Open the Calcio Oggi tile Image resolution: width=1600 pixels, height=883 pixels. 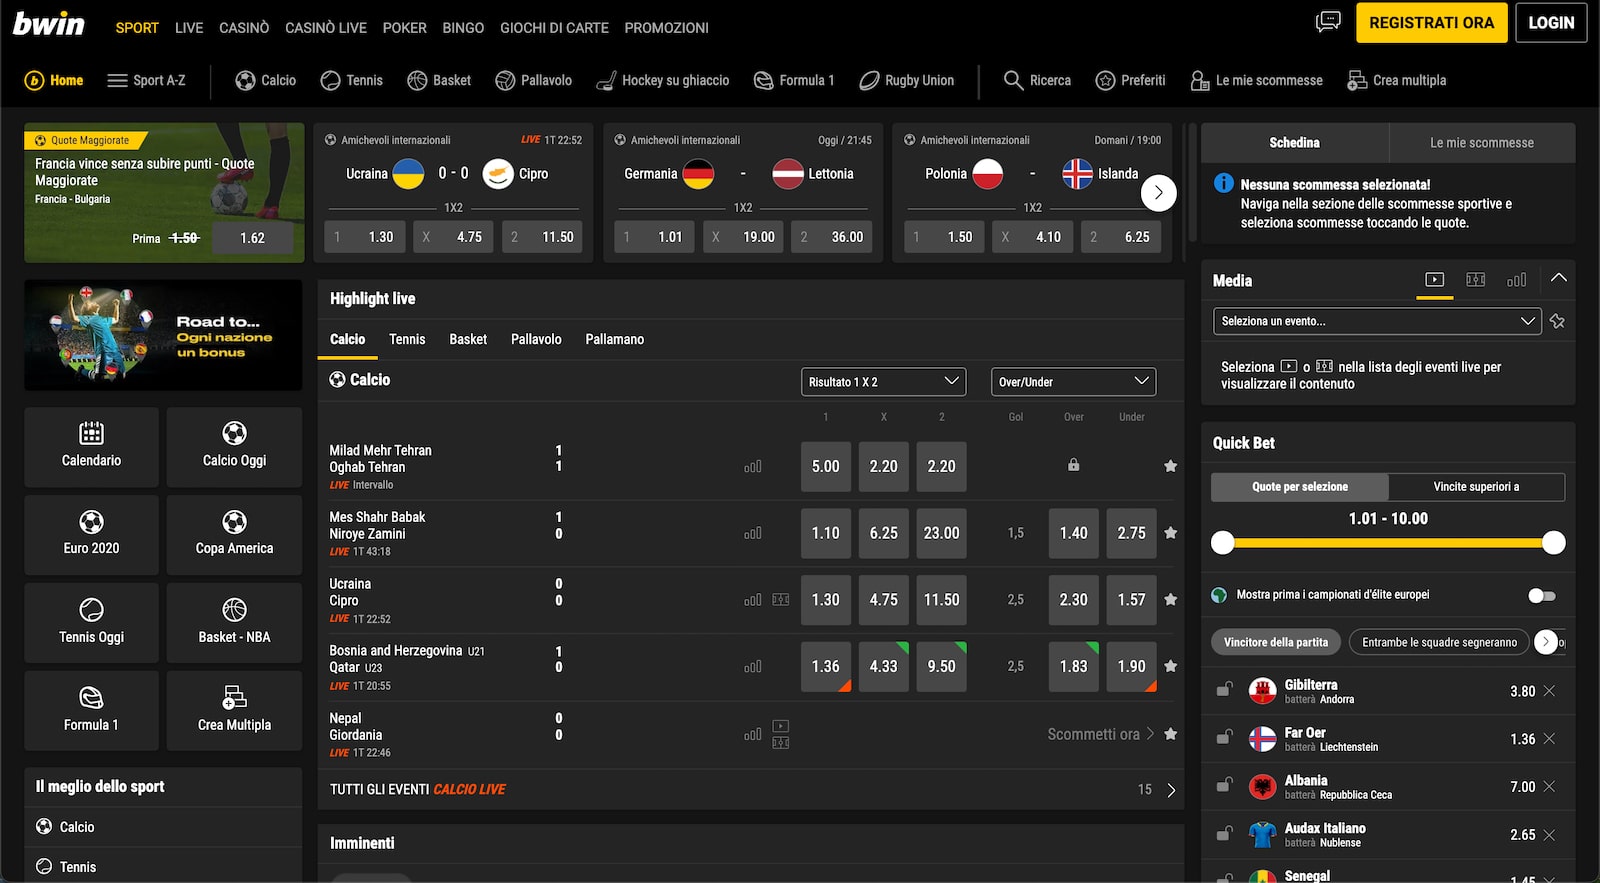click(234, 446)
